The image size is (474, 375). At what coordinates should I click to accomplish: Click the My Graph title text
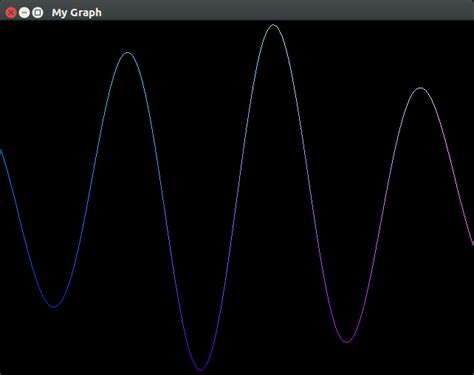coord(77,13)
